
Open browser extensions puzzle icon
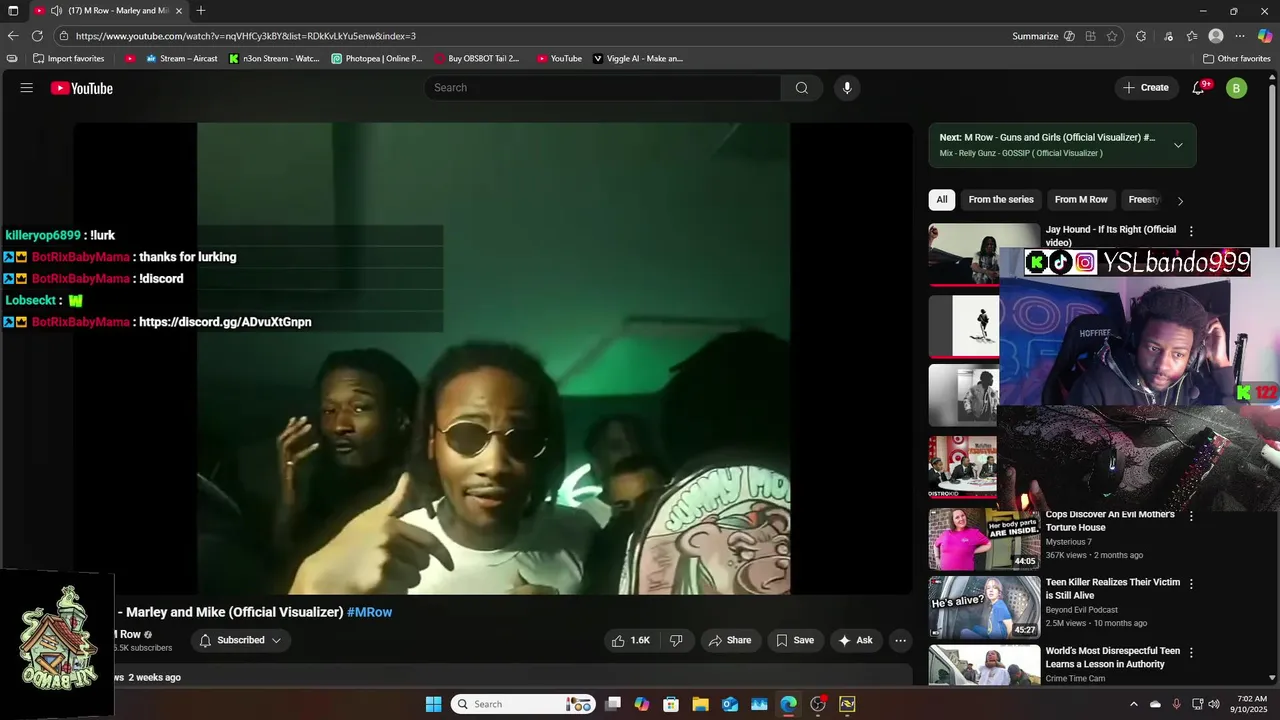point(1141,36)
